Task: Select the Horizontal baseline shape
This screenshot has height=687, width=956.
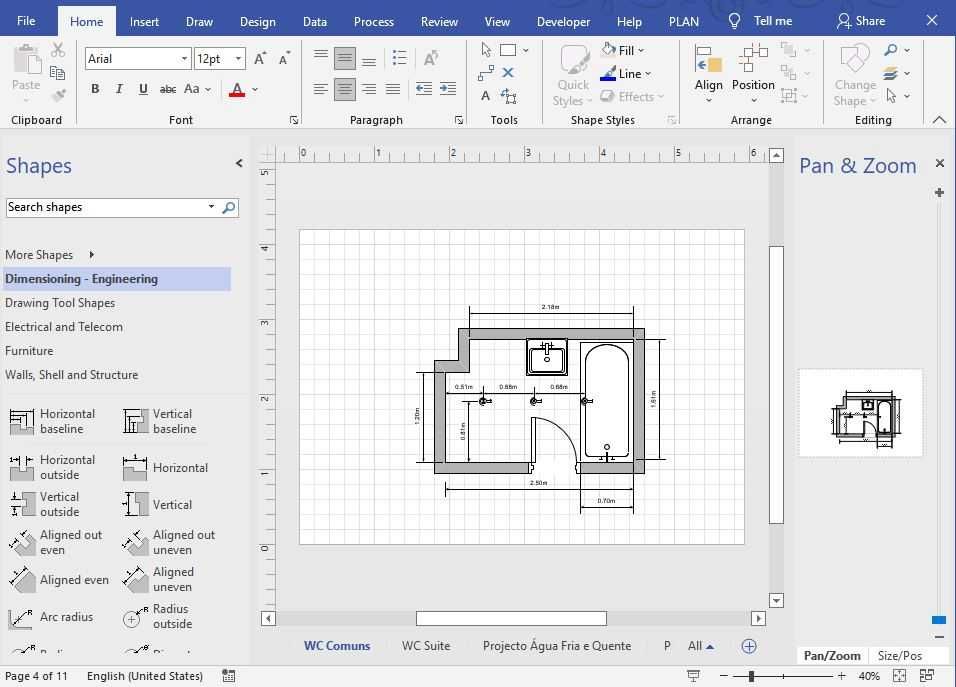Action: tap(53, 421)
